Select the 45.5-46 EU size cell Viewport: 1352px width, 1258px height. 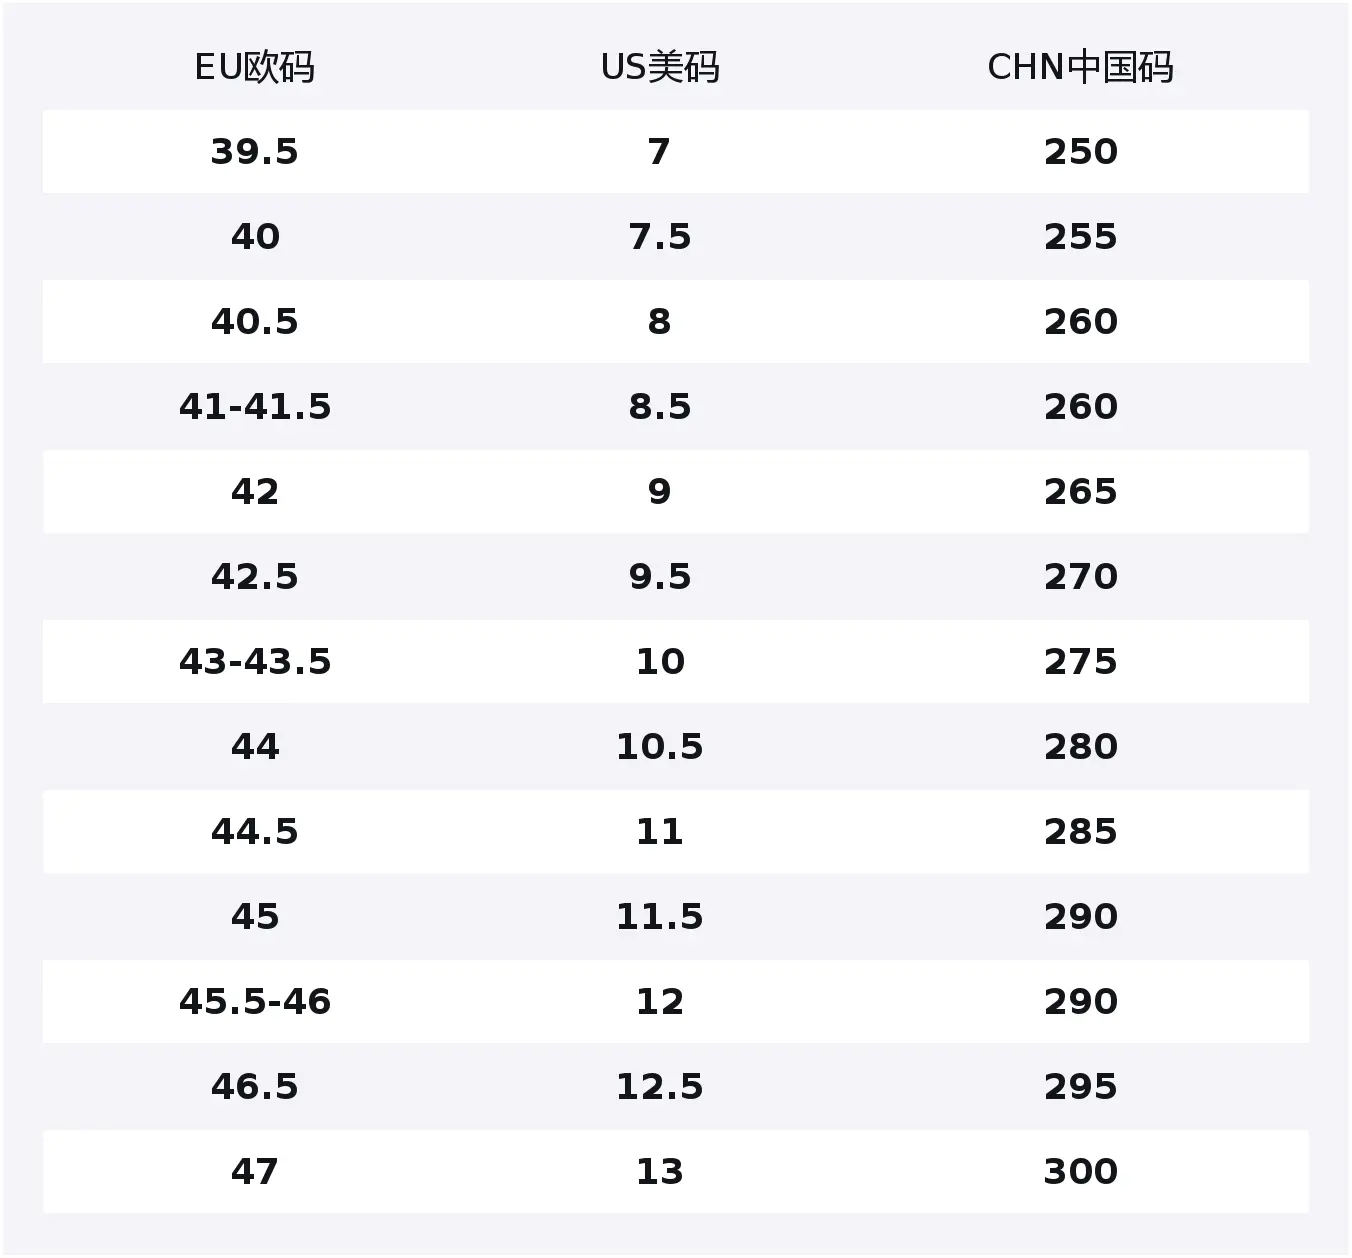pos(255,1002)
